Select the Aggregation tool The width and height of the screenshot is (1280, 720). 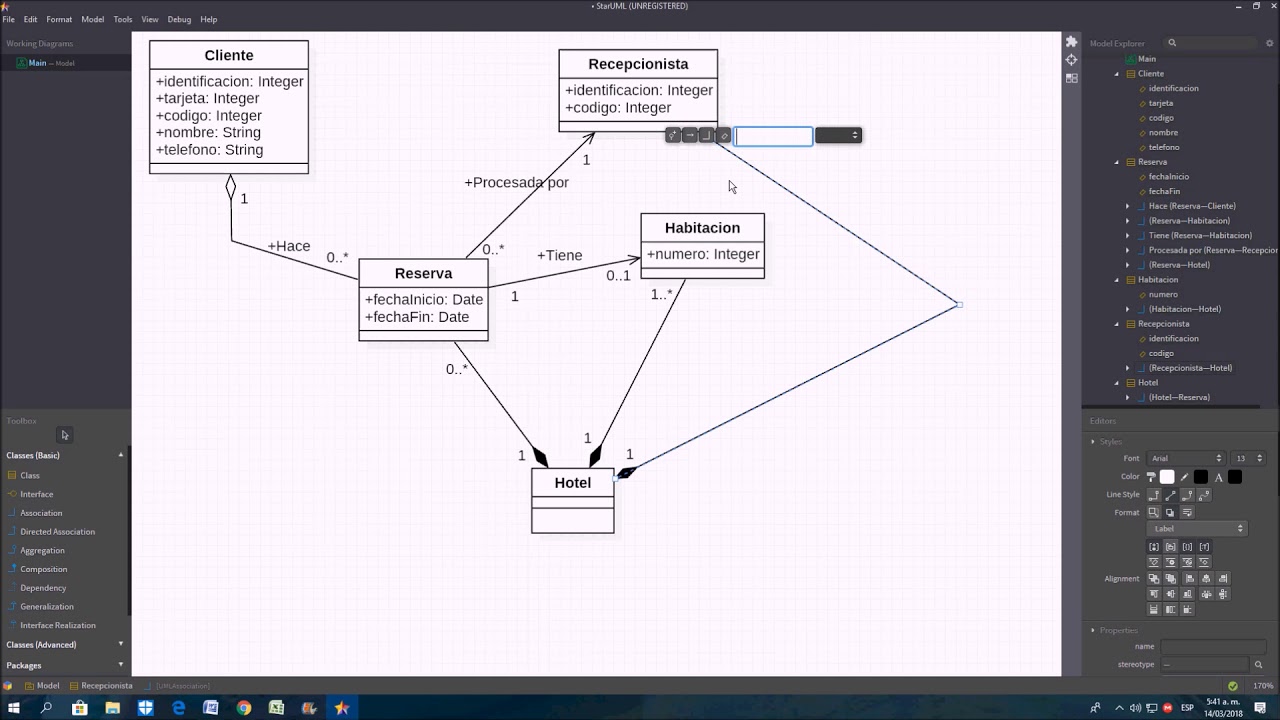point(42,550)
